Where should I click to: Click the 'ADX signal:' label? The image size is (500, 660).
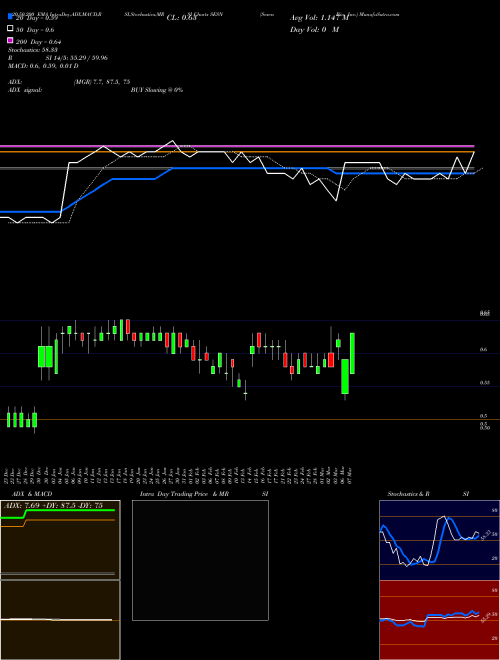tap(25, 90)
